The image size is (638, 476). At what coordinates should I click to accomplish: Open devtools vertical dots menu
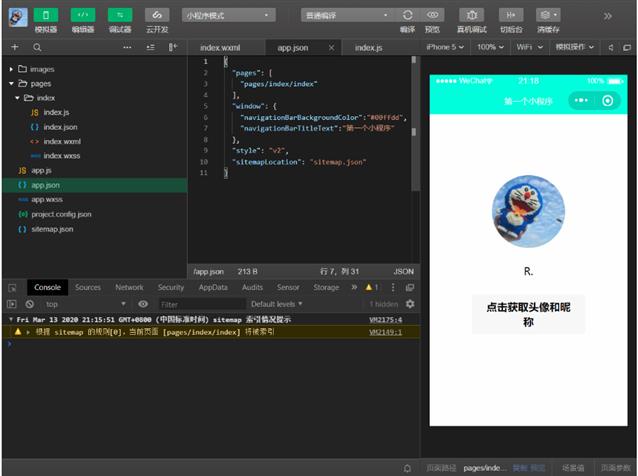pos(393,288)
